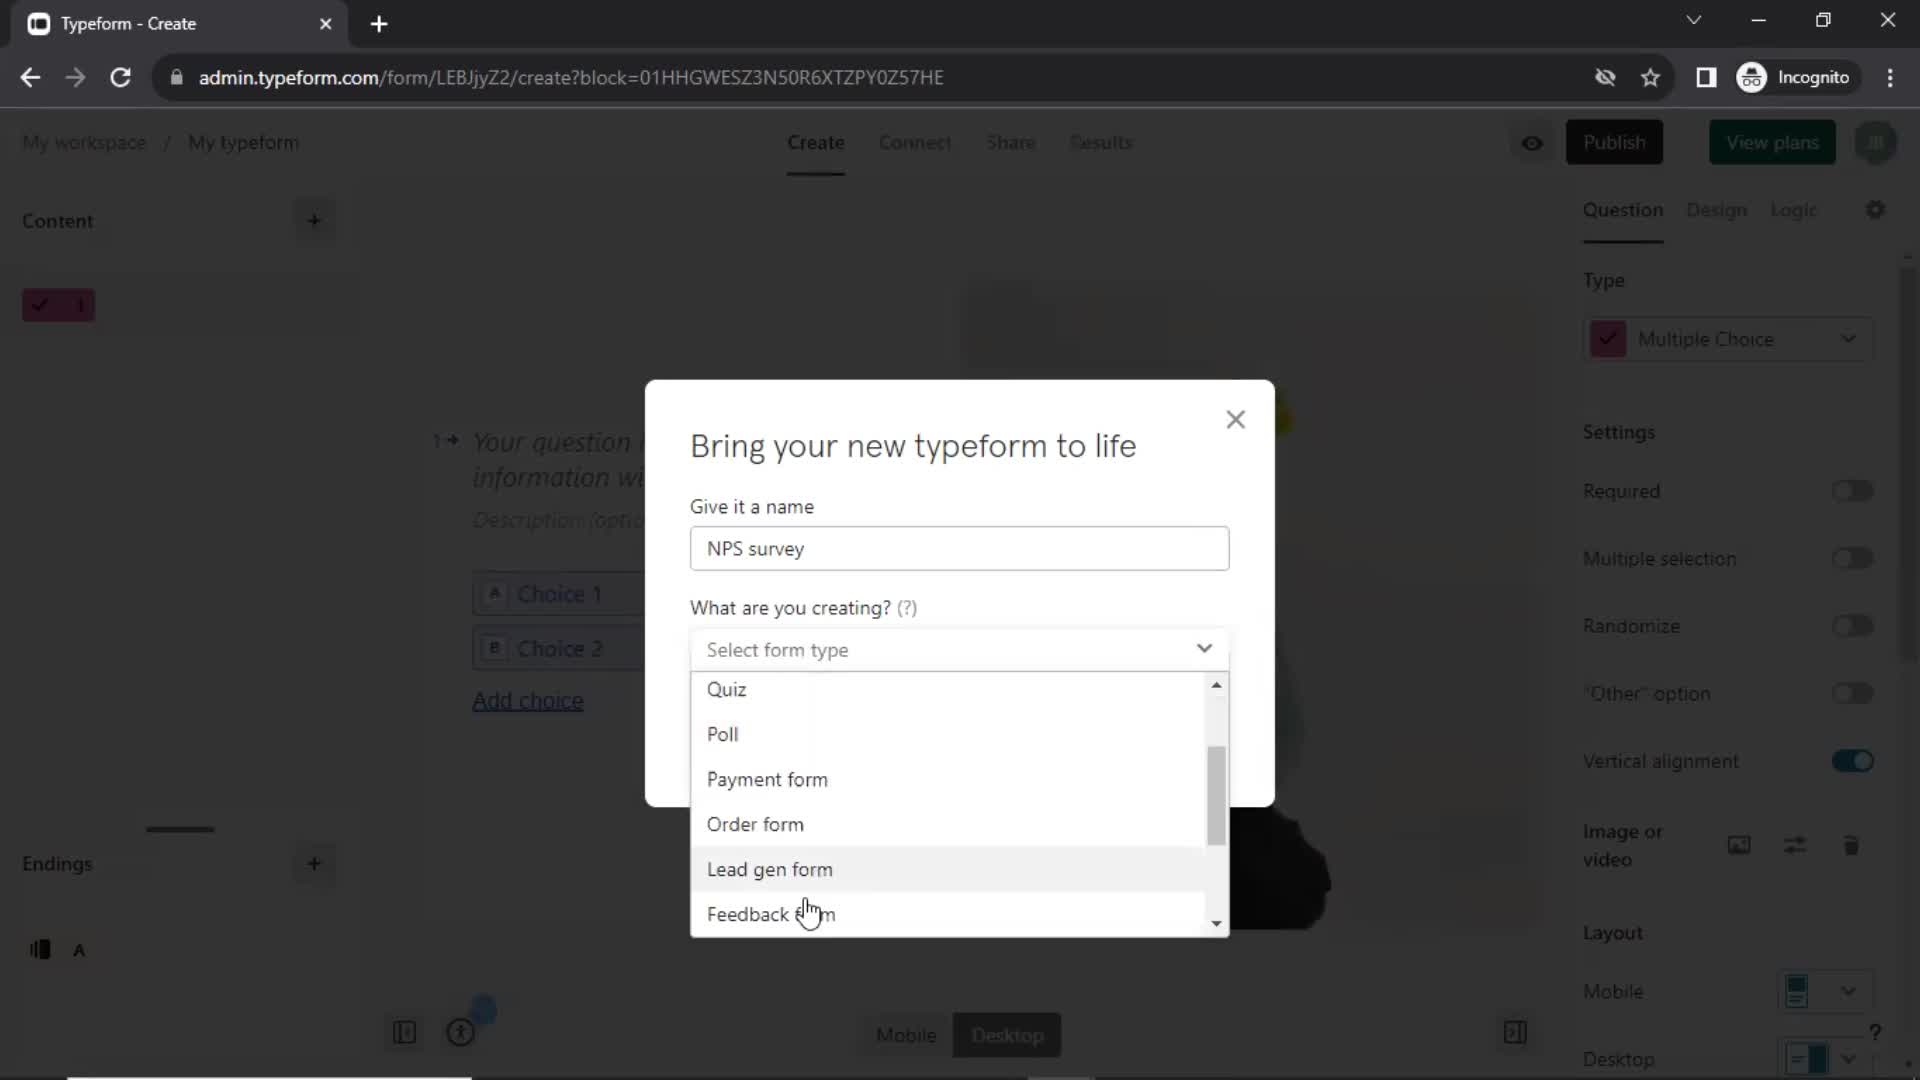Toggle the Randomize switch
The width and height of the screenshot is (1920, 1080).
pos(1852,626)
